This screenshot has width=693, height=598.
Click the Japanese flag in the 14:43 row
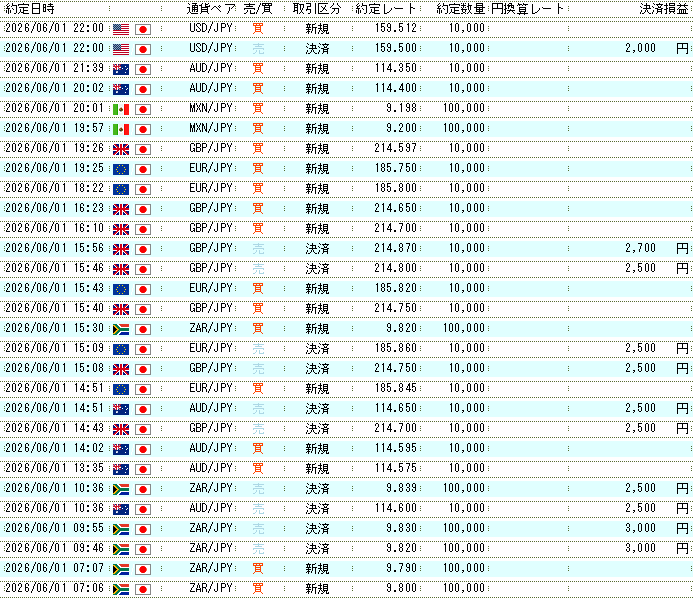click(143, 429)
